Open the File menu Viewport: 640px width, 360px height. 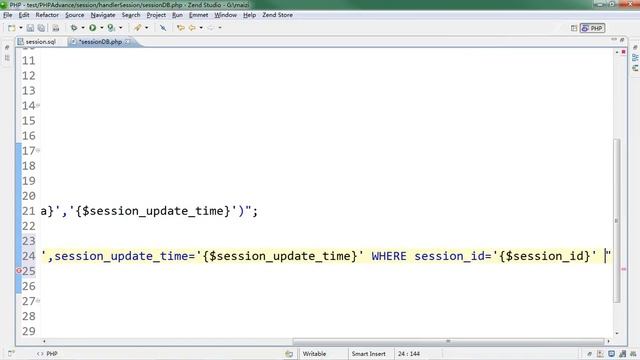click(x=7, y=15)
